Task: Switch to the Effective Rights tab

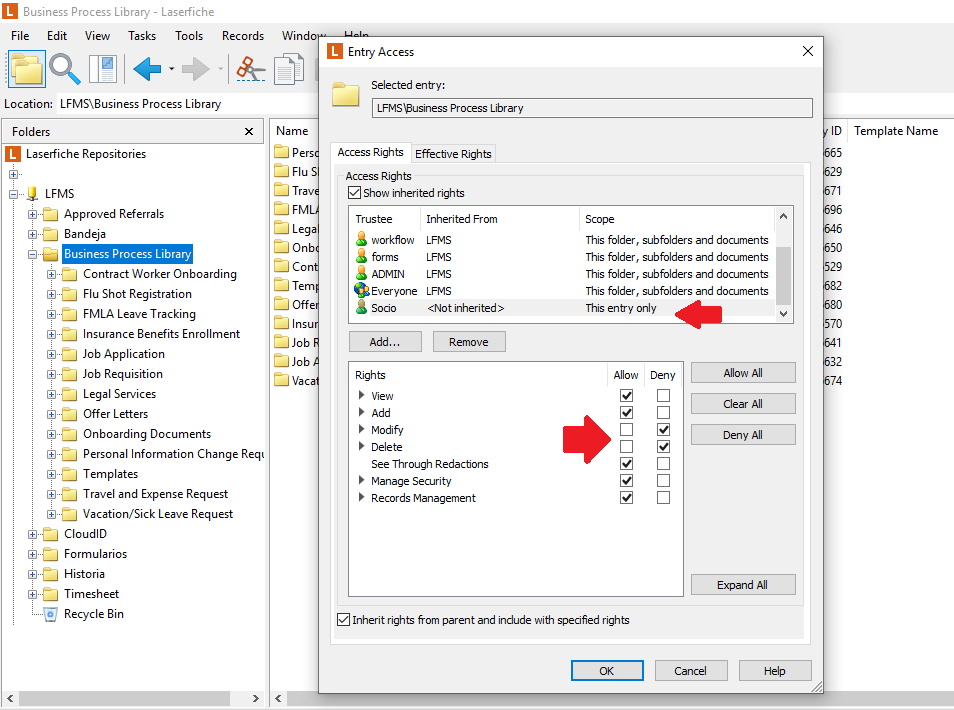Action: pos(453,154)
